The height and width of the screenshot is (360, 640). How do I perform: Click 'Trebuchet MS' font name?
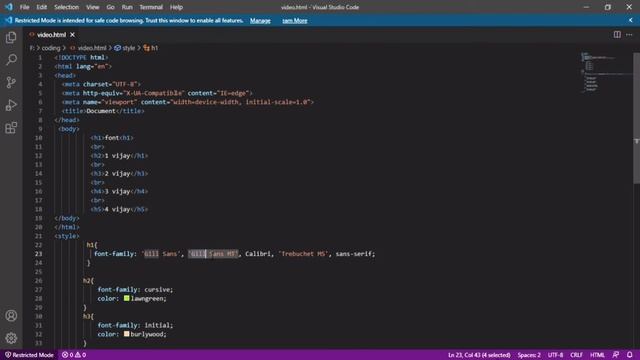click(x=304, y=254)
